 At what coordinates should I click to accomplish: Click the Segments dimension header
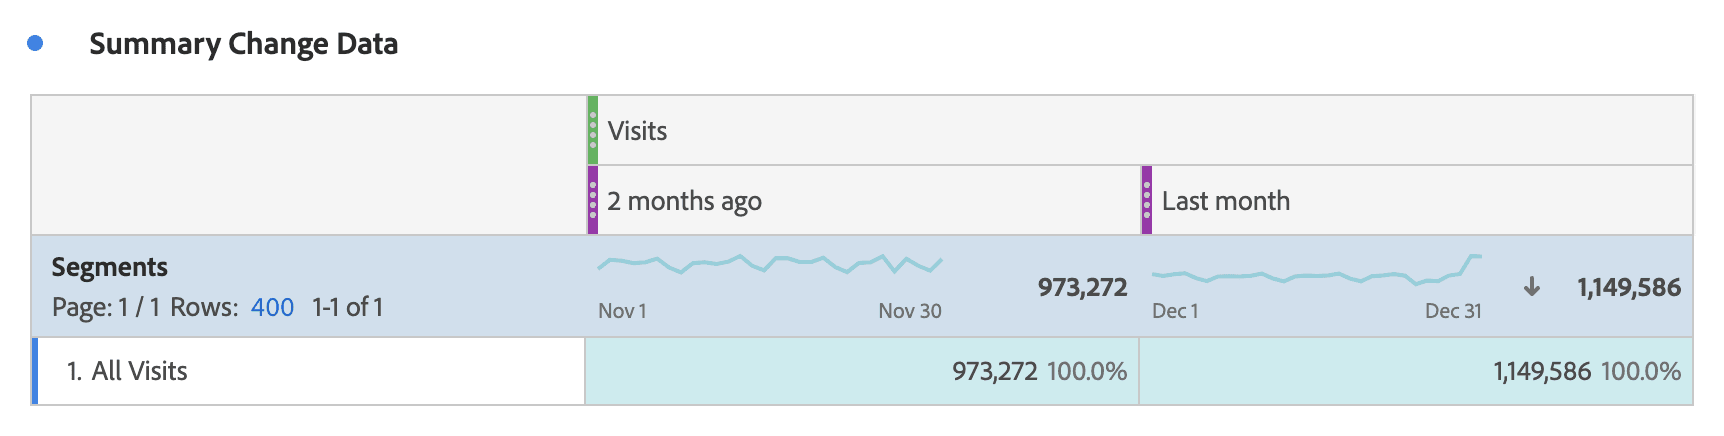pyautogui.click(x=110, y=267)
